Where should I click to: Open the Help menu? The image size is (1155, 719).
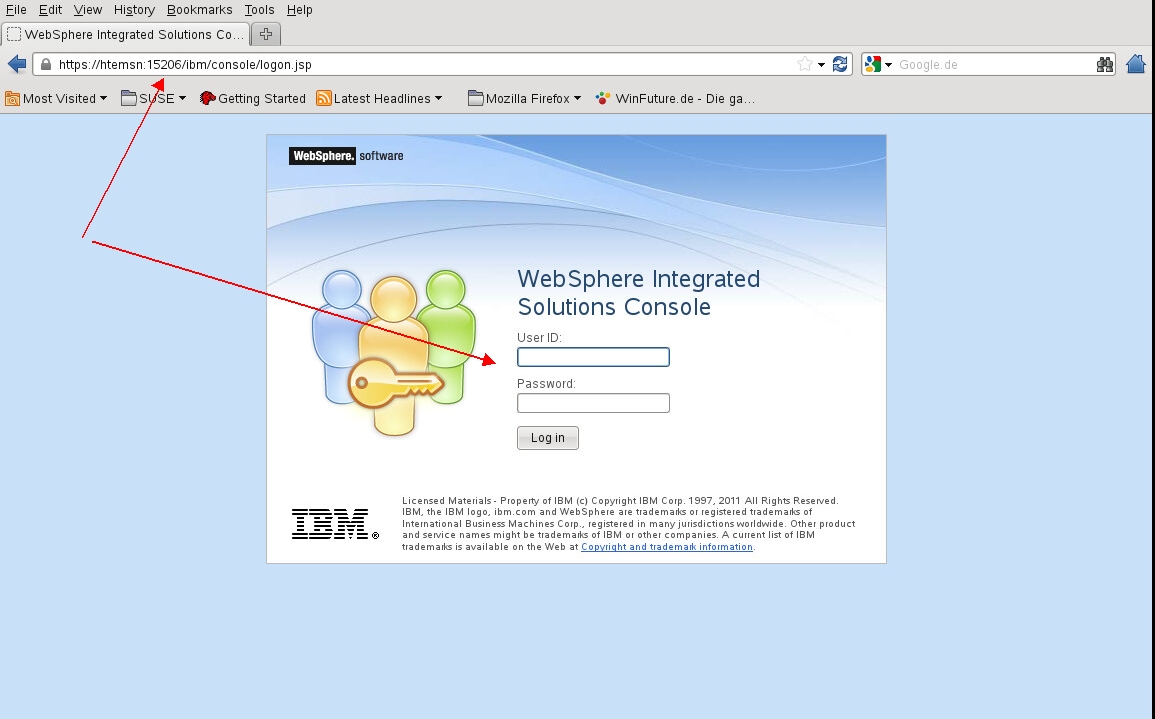tap(300, 10)
